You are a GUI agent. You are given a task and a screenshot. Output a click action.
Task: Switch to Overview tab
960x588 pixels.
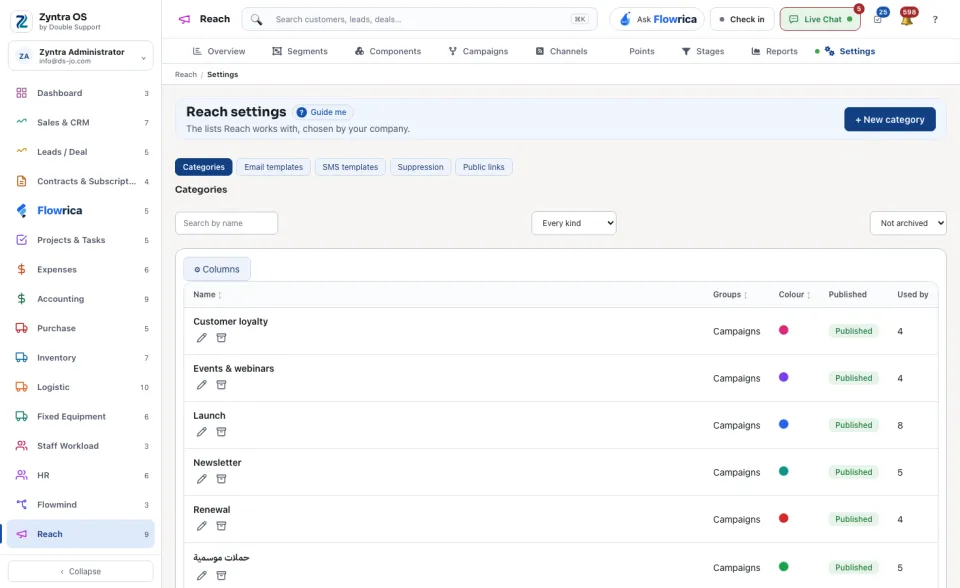219,51
